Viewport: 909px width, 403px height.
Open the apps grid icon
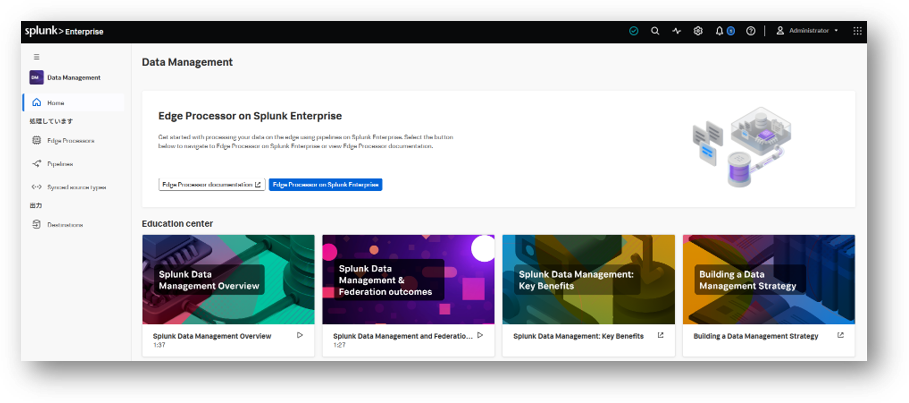tap(857, 31)
